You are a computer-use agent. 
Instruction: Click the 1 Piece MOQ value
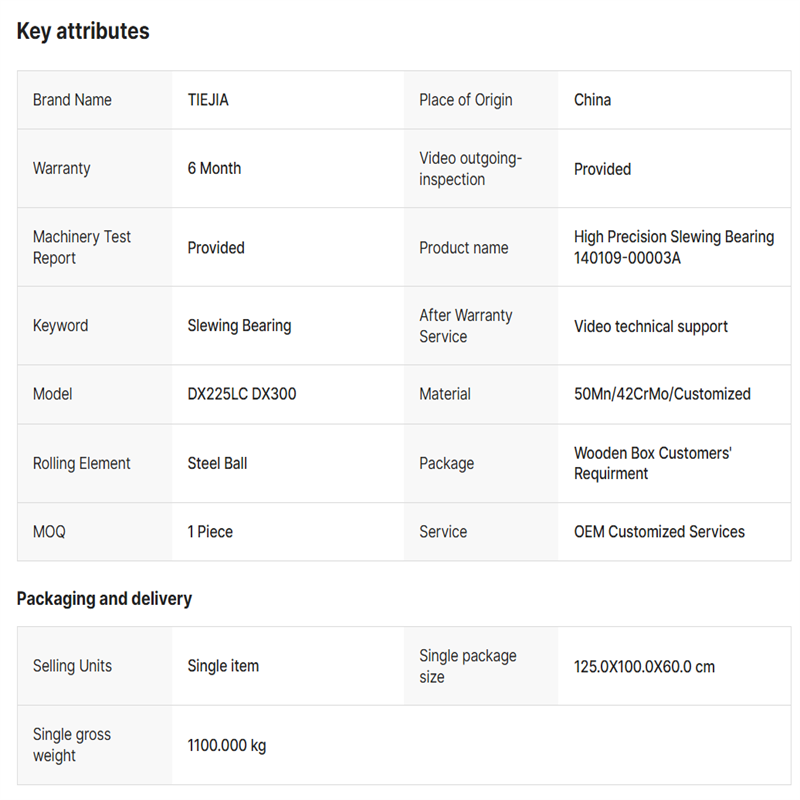click(210, 532)
